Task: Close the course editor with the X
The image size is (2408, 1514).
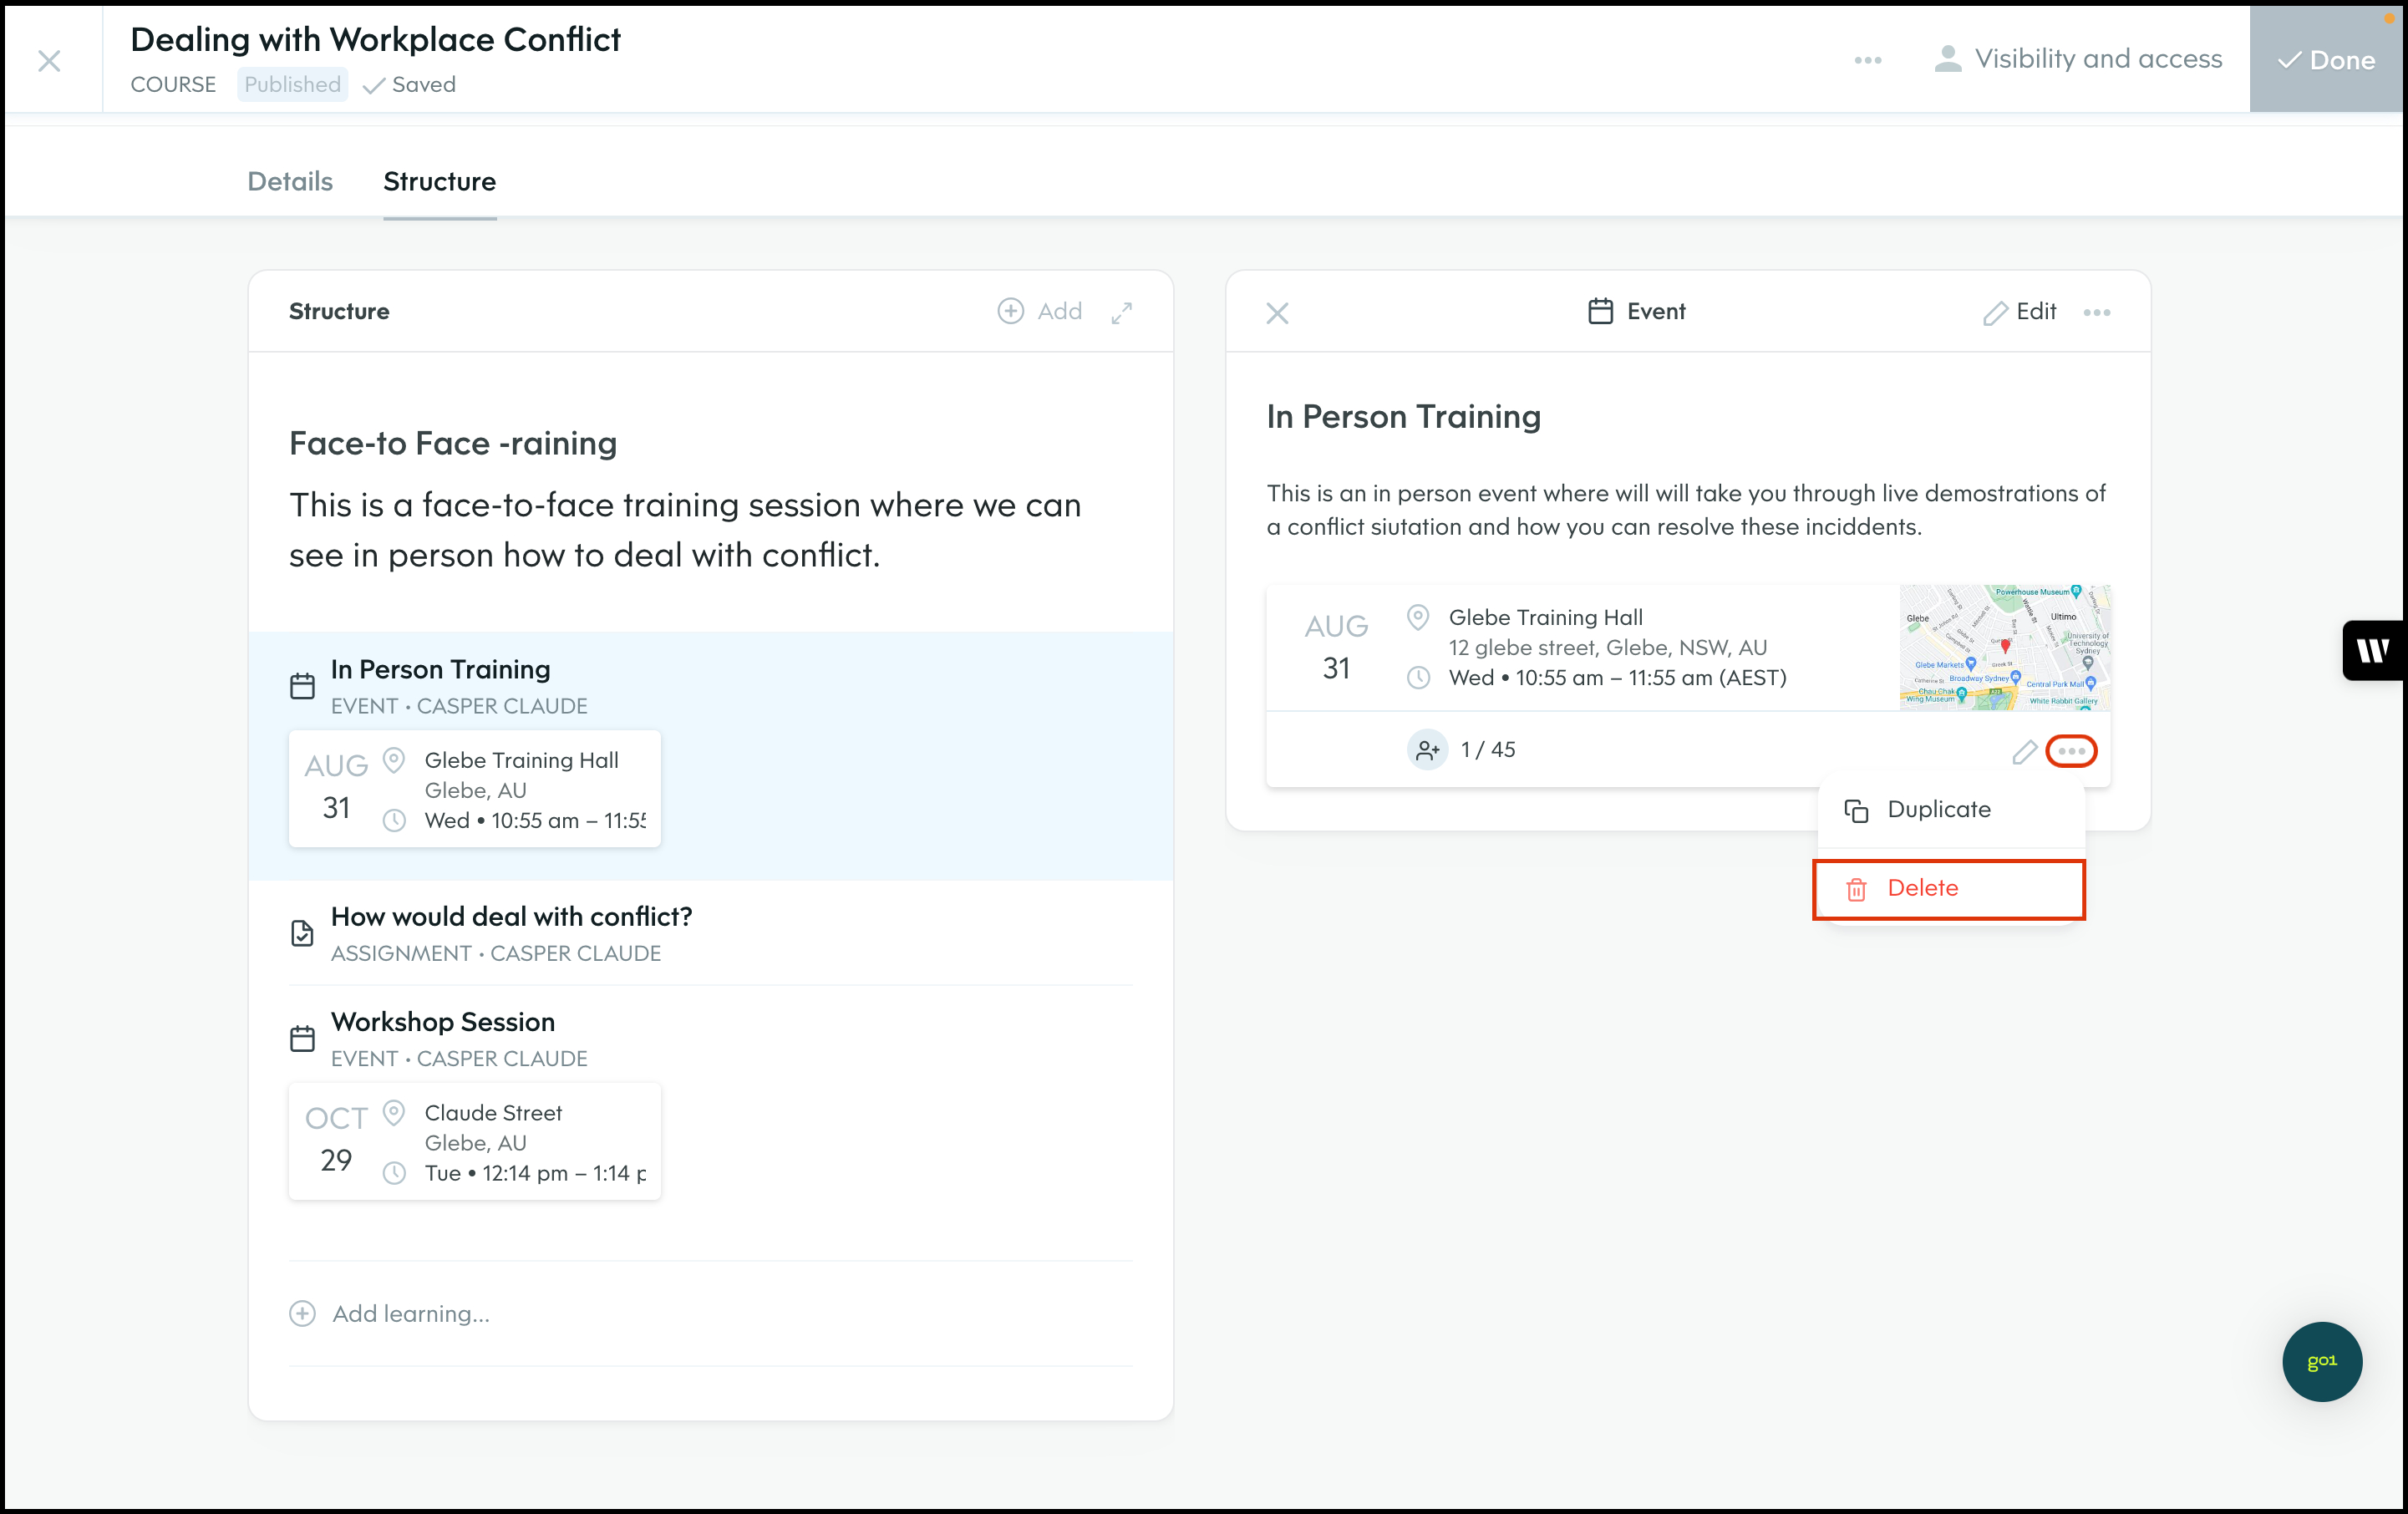Action: 49,61
